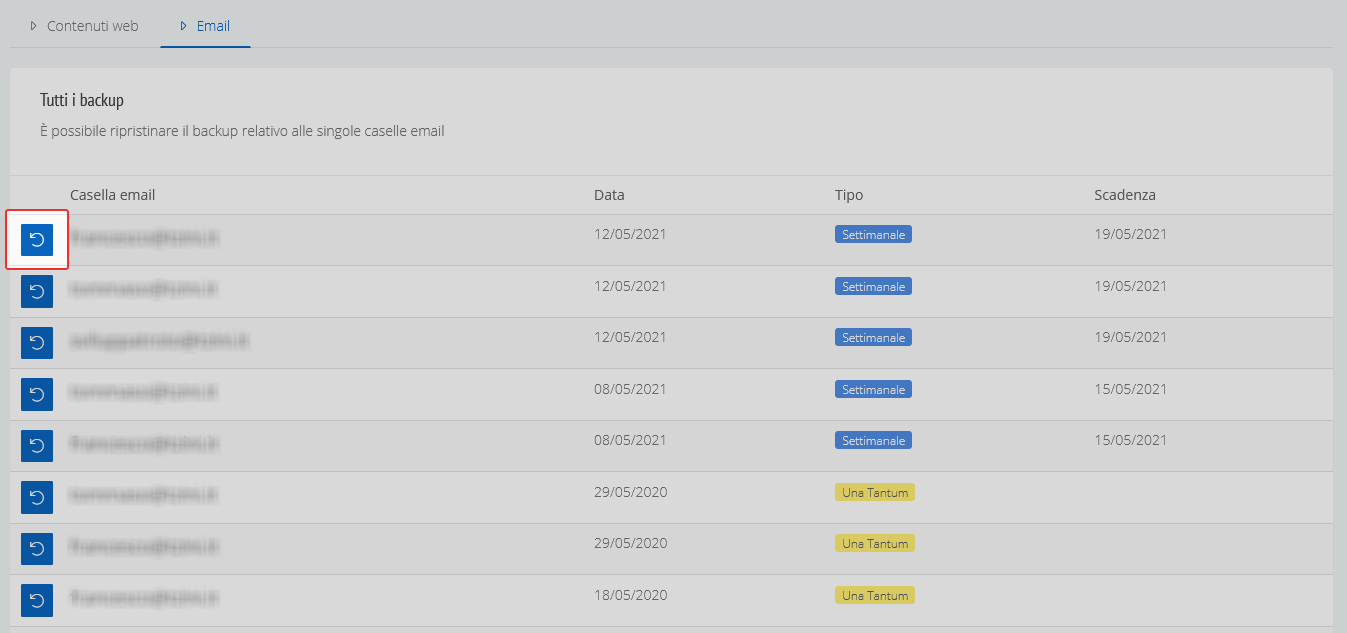Click Una Tantum badge in 18/05/2020 row
Screen dimensions: 1347x633
(875, 595)
